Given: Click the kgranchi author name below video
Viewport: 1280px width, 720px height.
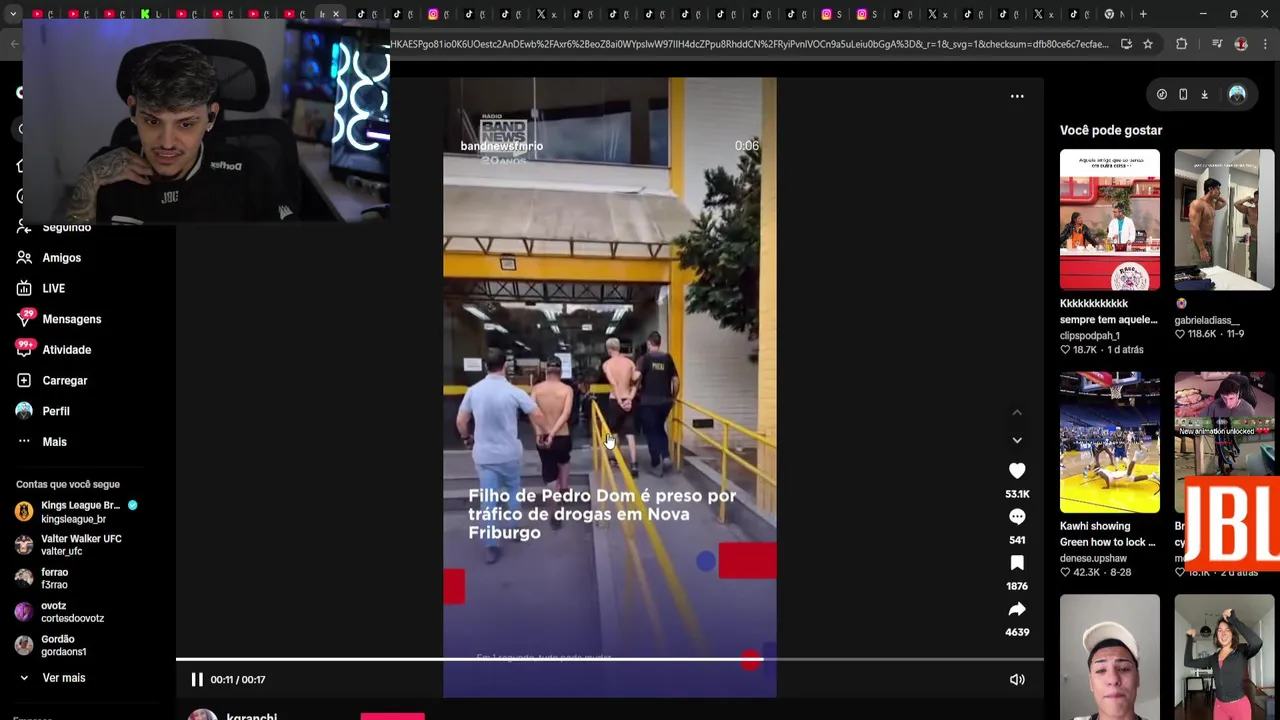Looking at the screenshot, I should 252,716.
